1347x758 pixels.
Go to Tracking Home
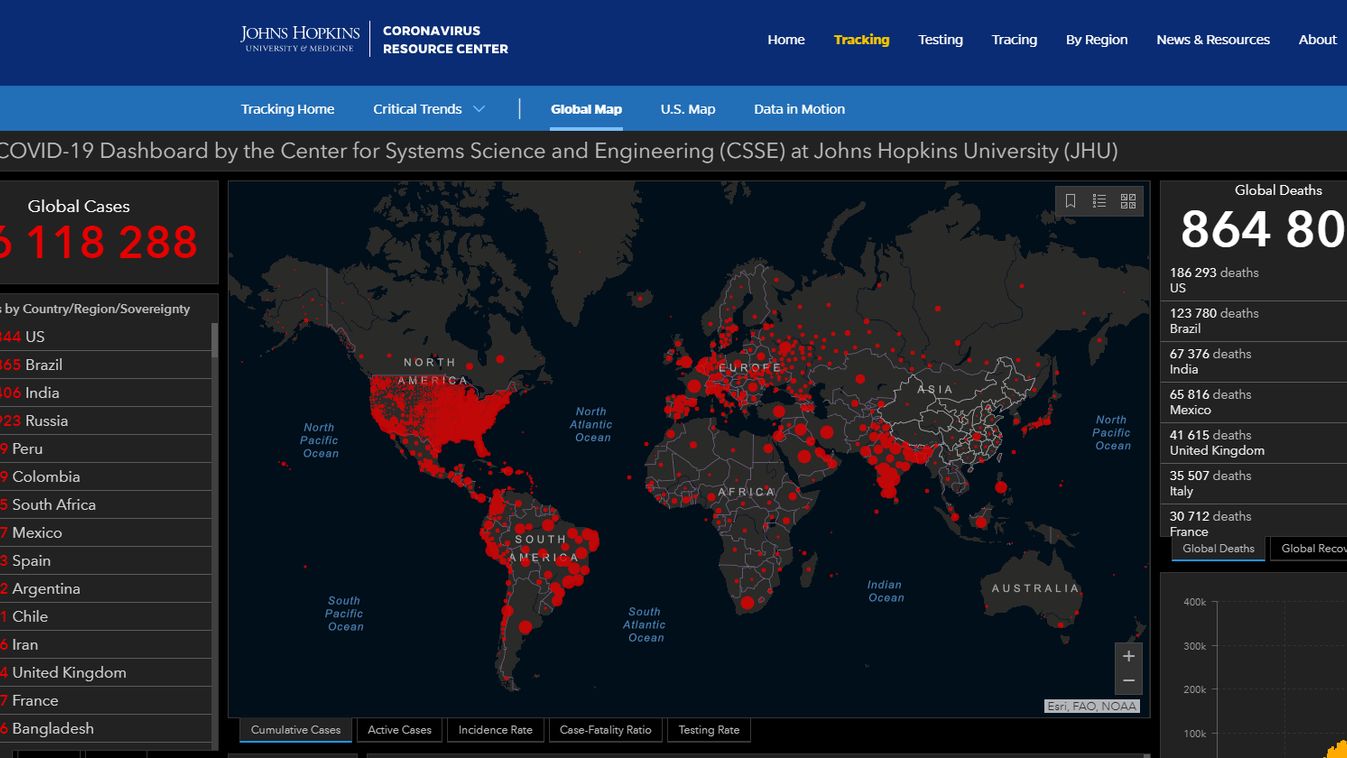(x=288, y=109)
